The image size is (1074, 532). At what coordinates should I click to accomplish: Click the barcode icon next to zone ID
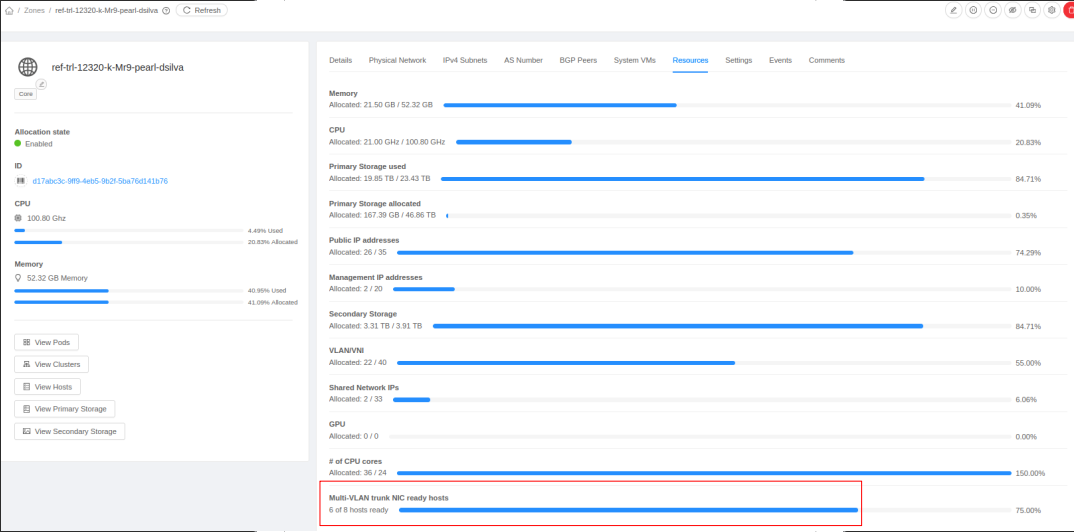21,181
